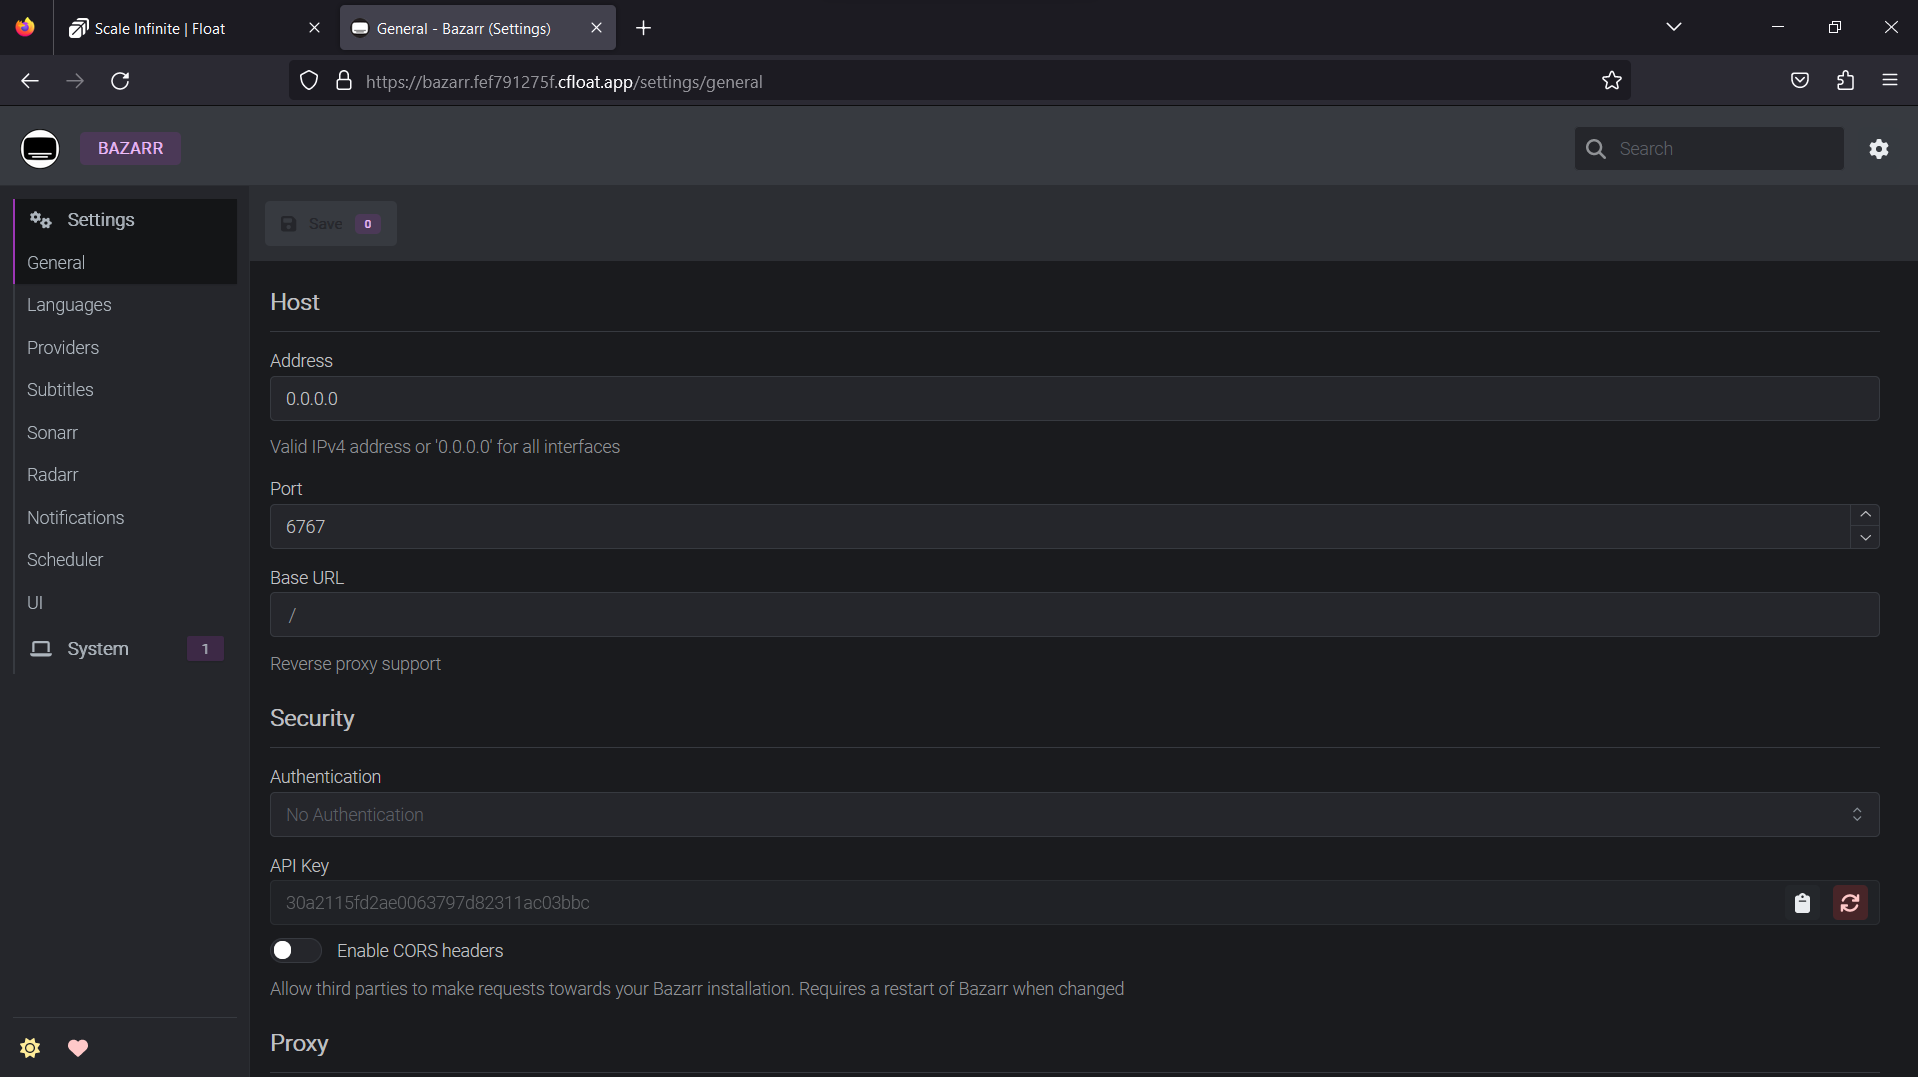Open the settings gear in header
The width and height of the screenshot is (1918, 1077).
click(x=1879, y=148)
